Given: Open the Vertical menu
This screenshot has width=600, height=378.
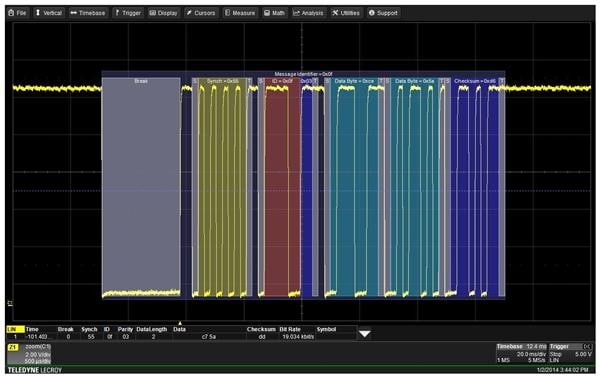Looking at the screenshot, I should point(49,13).
